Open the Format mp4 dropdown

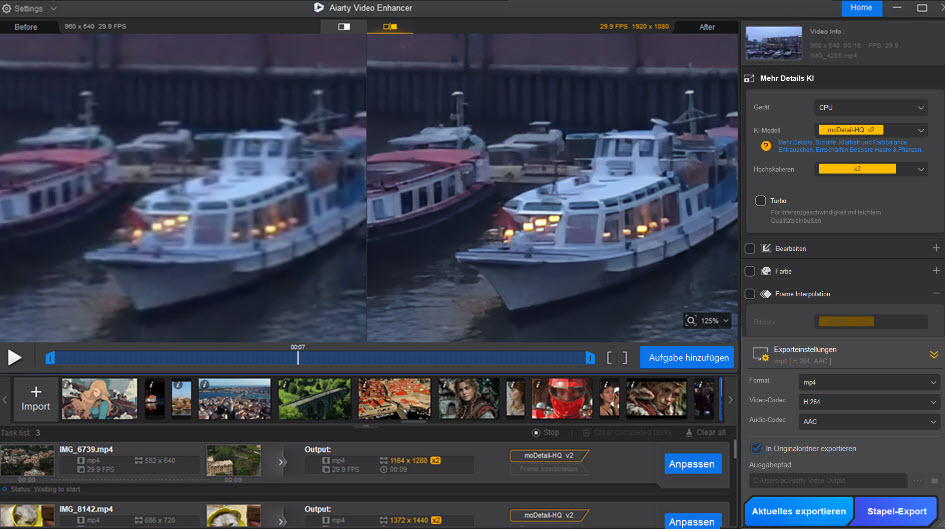click(870, 382)
